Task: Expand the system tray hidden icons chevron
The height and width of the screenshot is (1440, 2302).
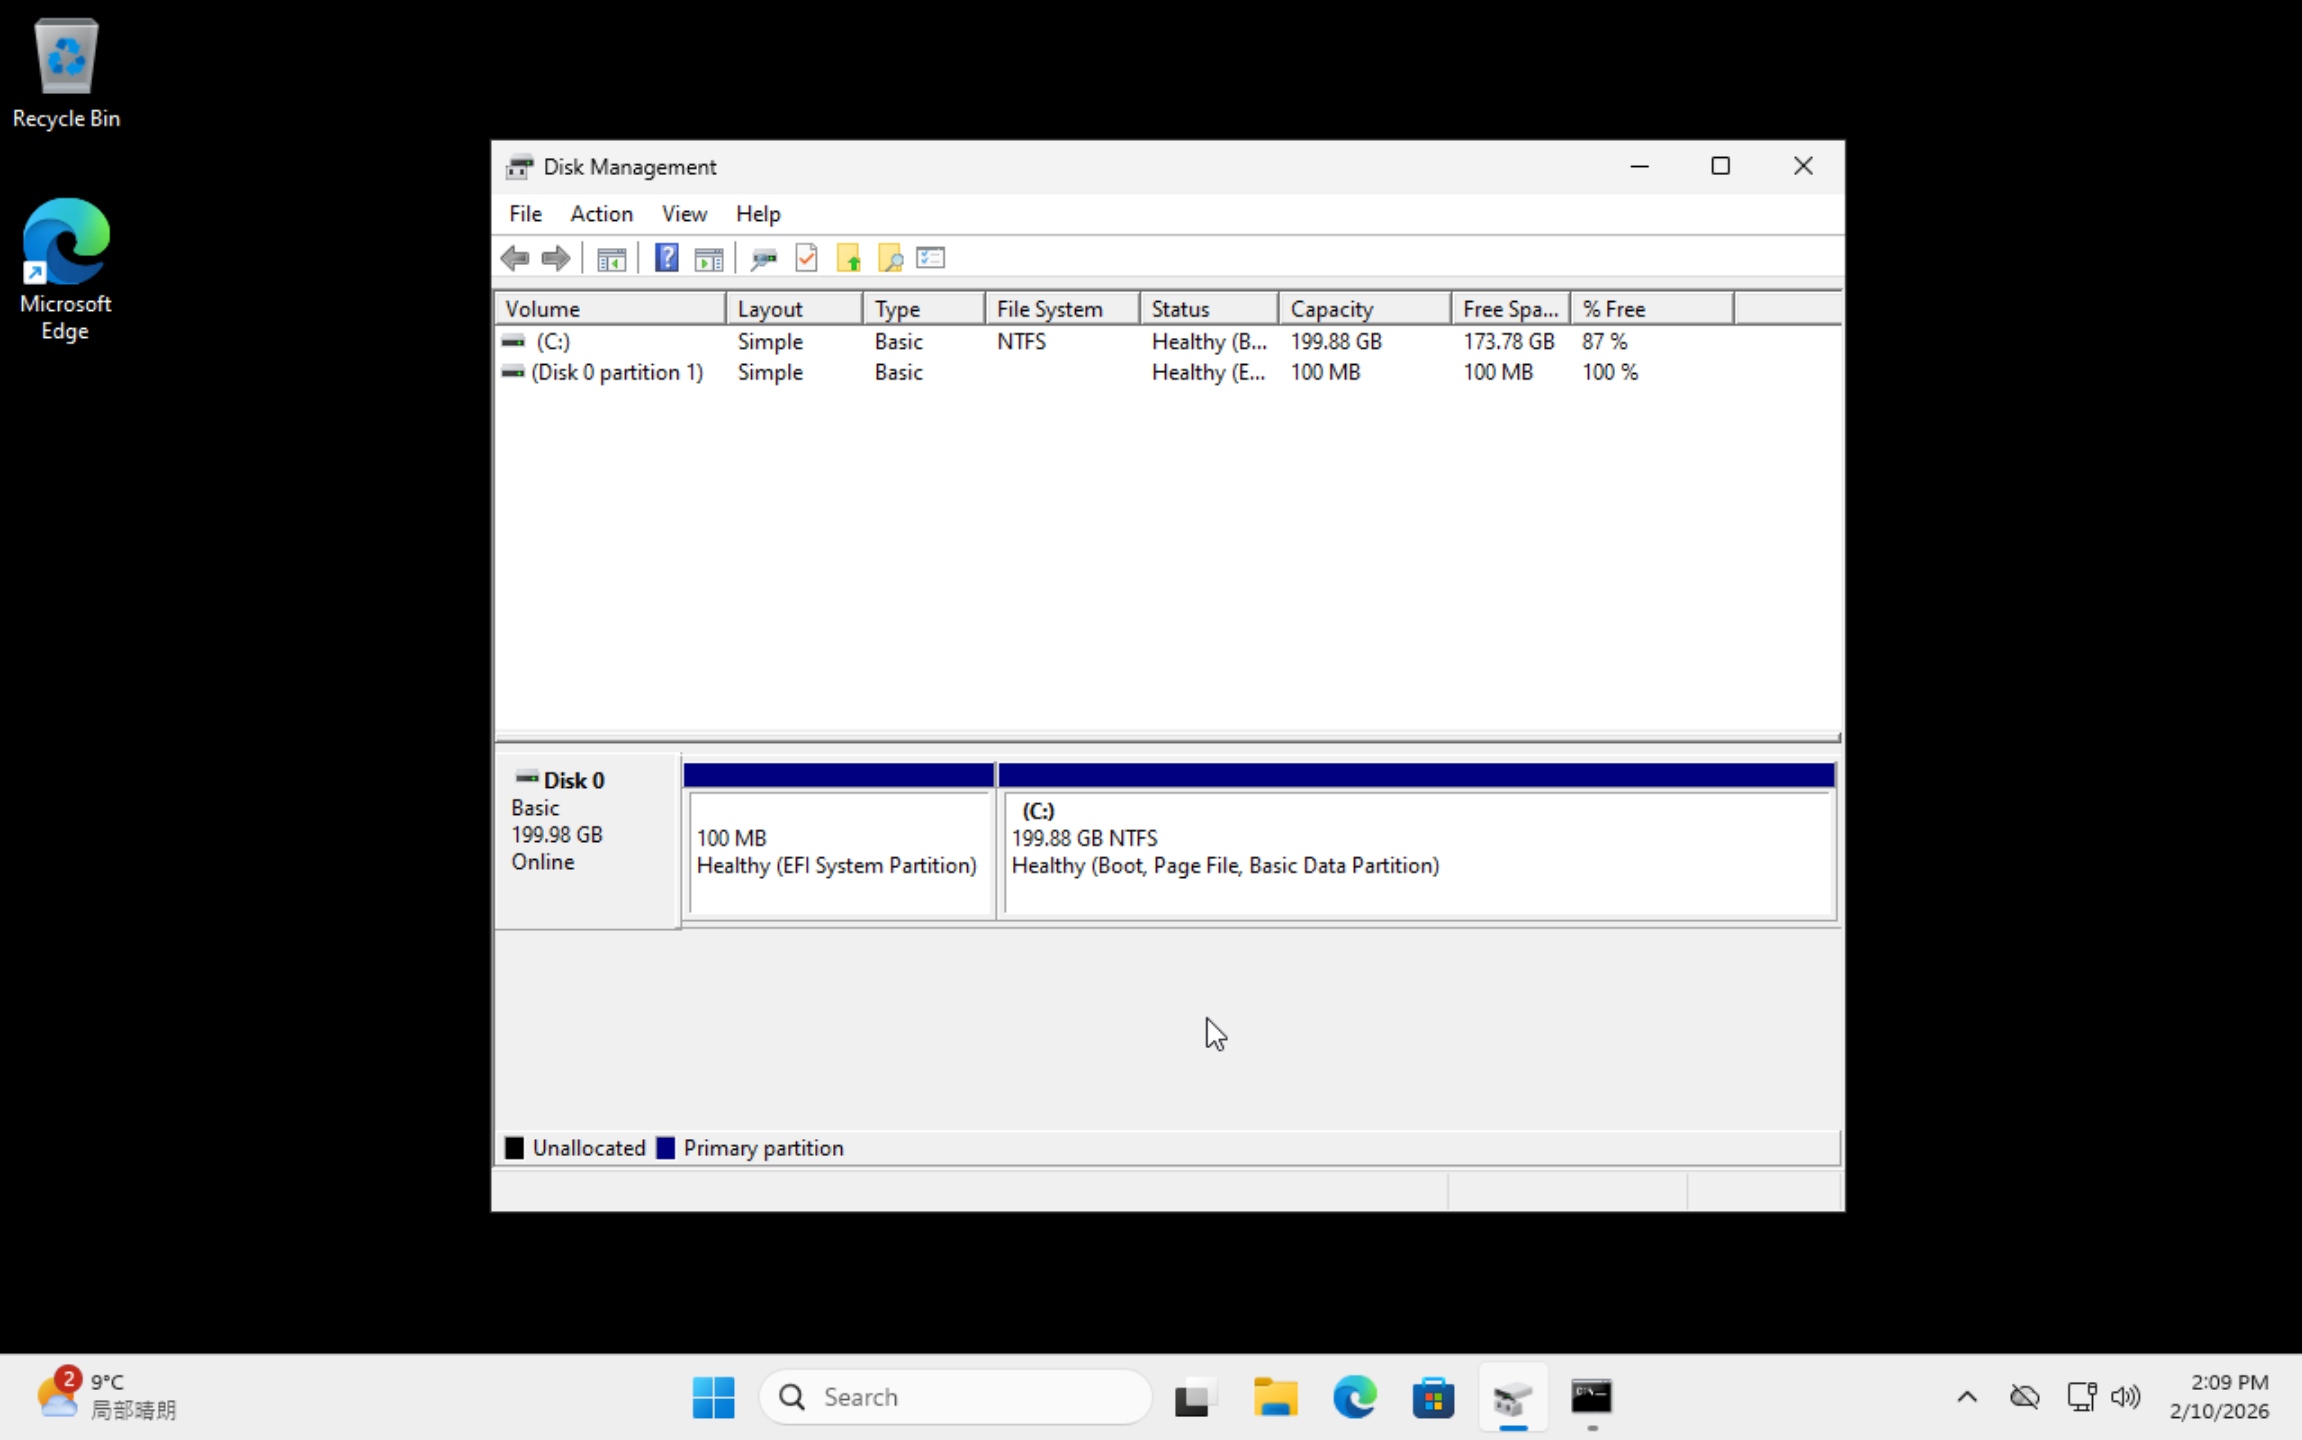Action: (x=1966, y=1397)
